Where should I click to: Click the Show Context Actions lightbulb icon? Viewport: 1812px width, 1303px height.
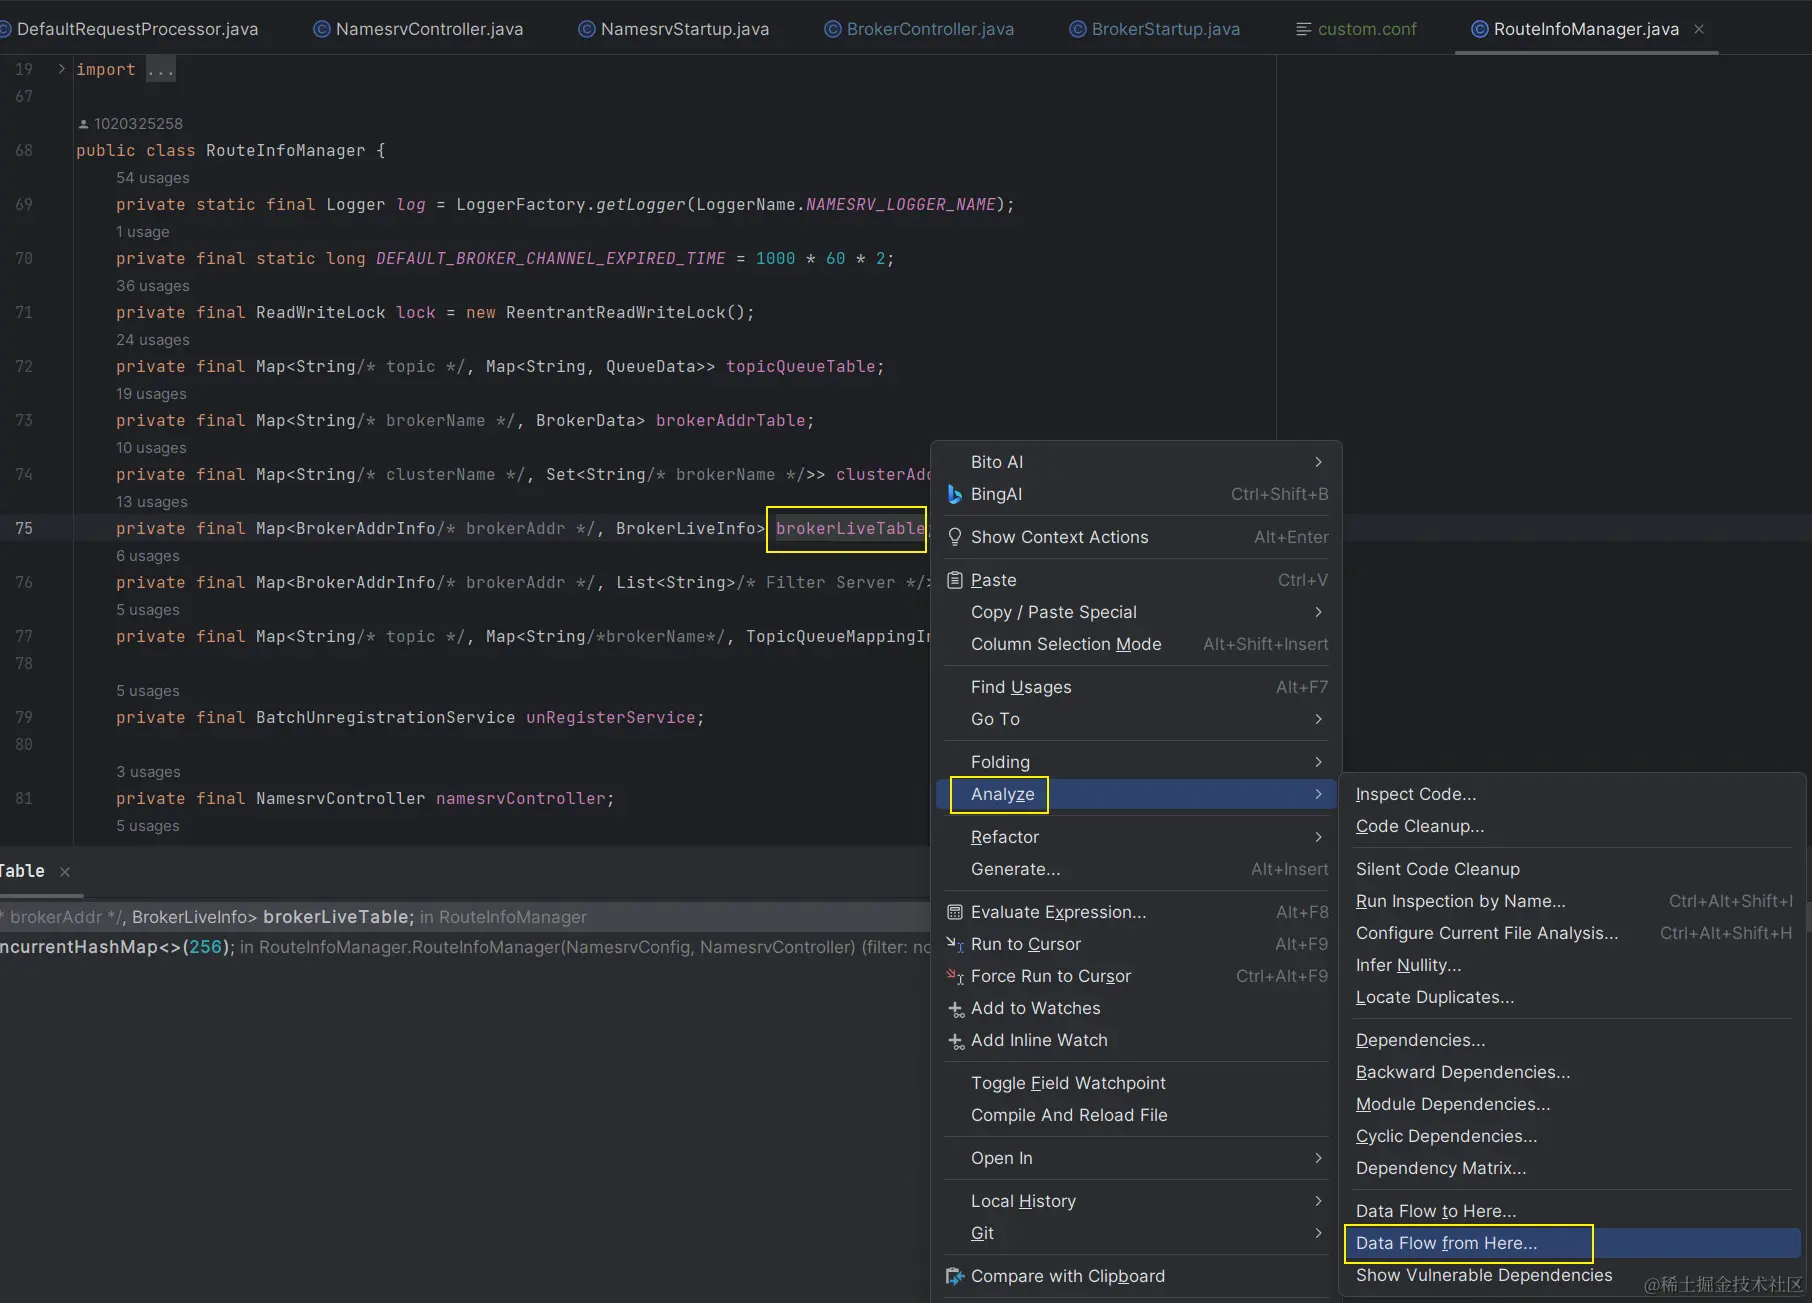[x=955, y=537]
